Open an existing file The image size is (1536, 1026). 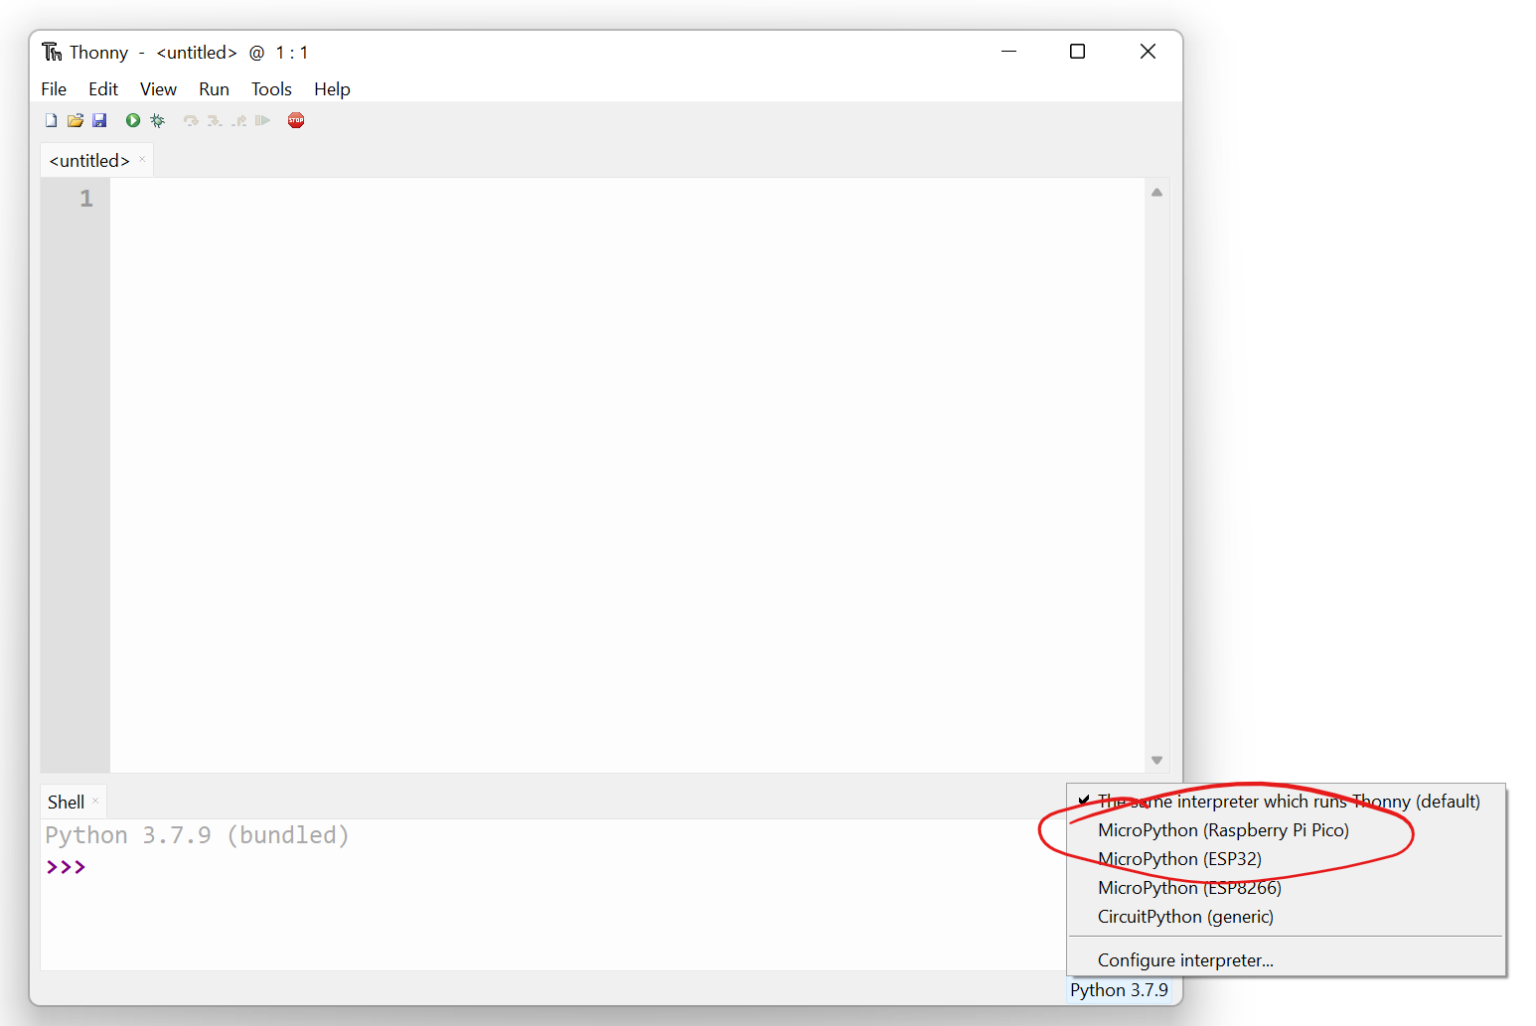click(x=75, y=120)
